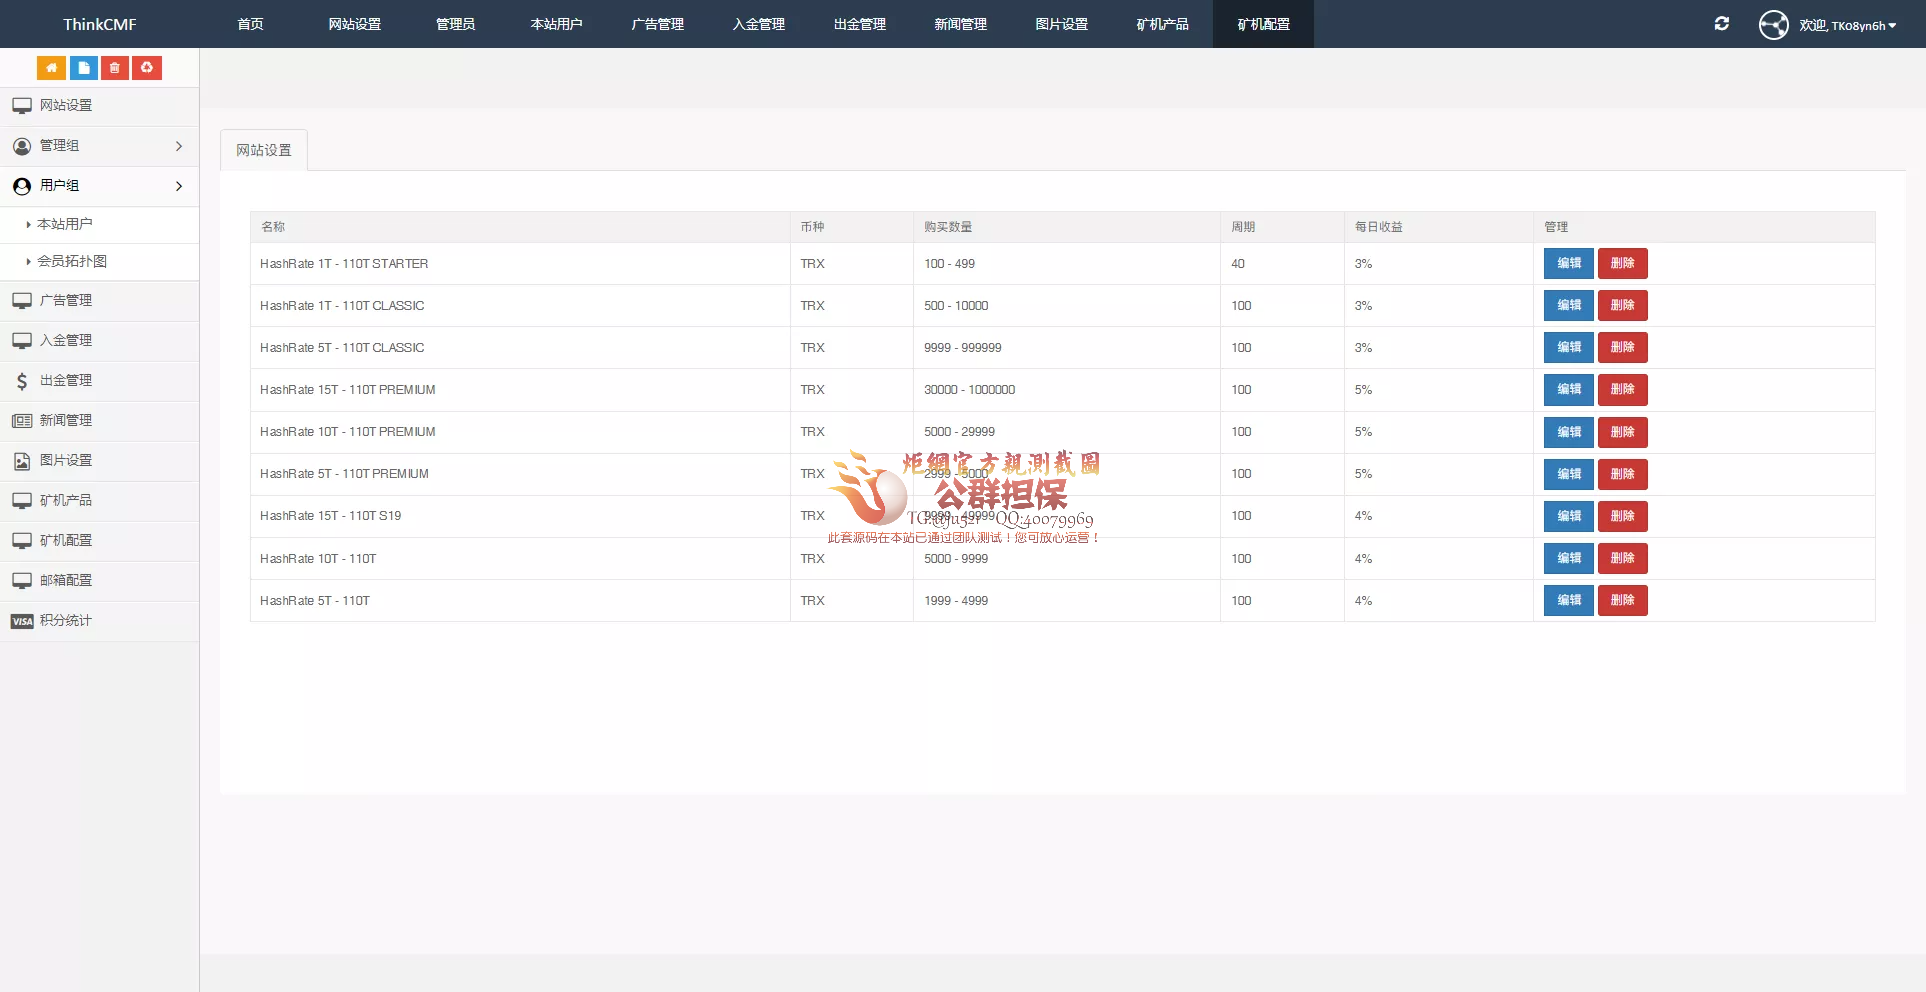The height and width of the screenshot is (992, 1926).
Task: Click the dollar sign icon for 出金管理
Action: click(x=22, y=381)
